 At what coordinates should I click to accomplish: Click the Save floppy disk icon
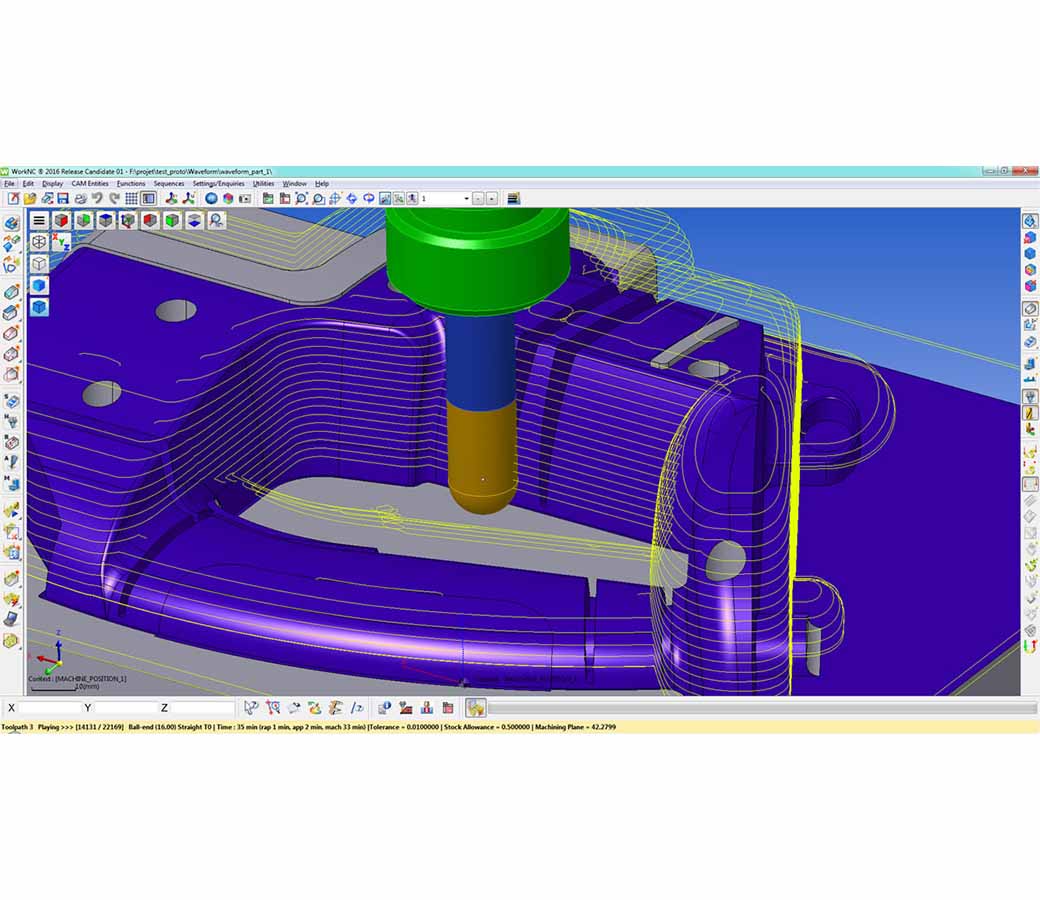pos(62,199)
